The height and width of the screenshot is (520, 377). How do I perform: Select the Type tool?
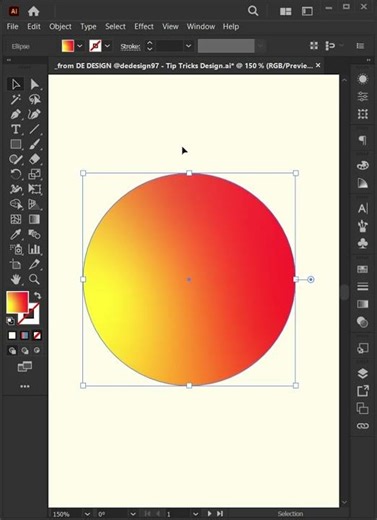(x=15, y=129)
